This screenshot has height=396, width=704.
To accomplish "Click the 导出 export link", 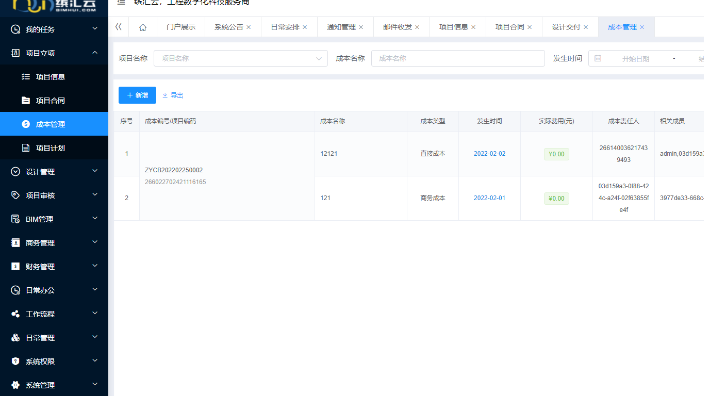I will [x=173, y=95].
